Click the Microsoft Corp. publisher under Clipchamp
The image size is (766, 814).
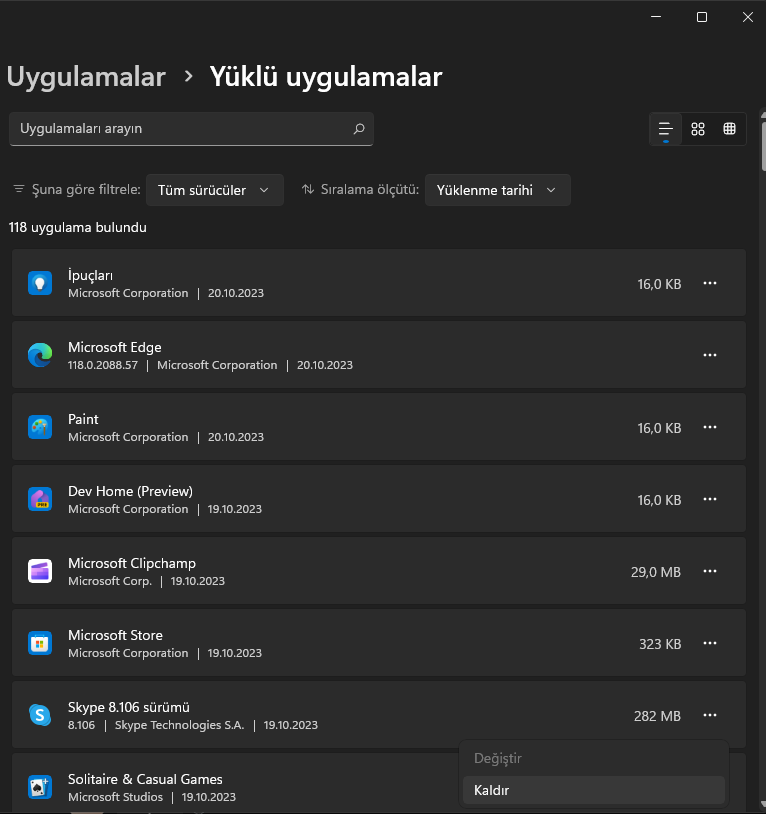click(110, 581)
